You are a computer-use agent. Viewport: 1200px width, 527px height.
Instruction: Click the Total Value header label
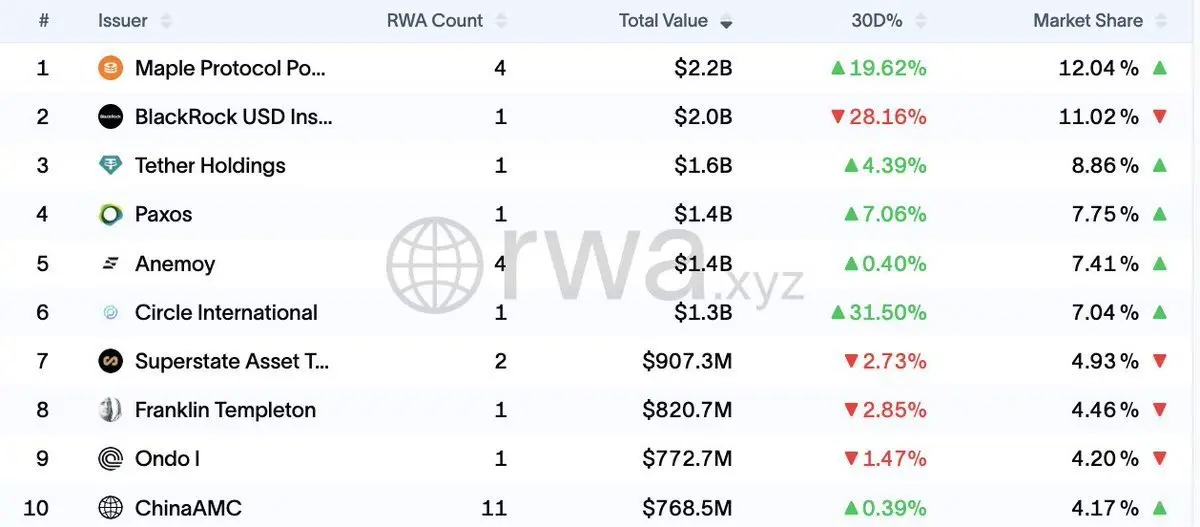tap(663, 21)
